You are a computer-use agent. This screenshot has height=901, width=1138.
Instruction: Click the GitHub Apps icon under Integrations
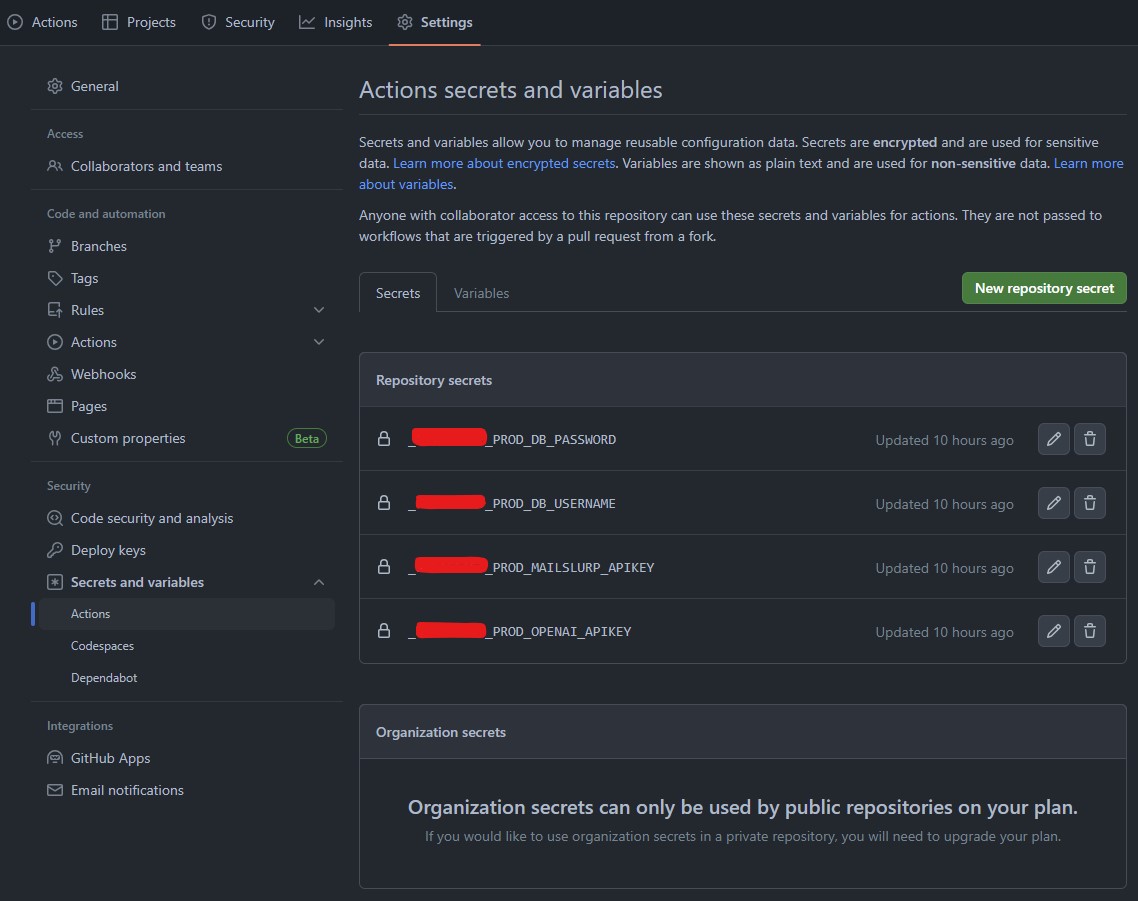pyautogui.click(x=54, y=758)
